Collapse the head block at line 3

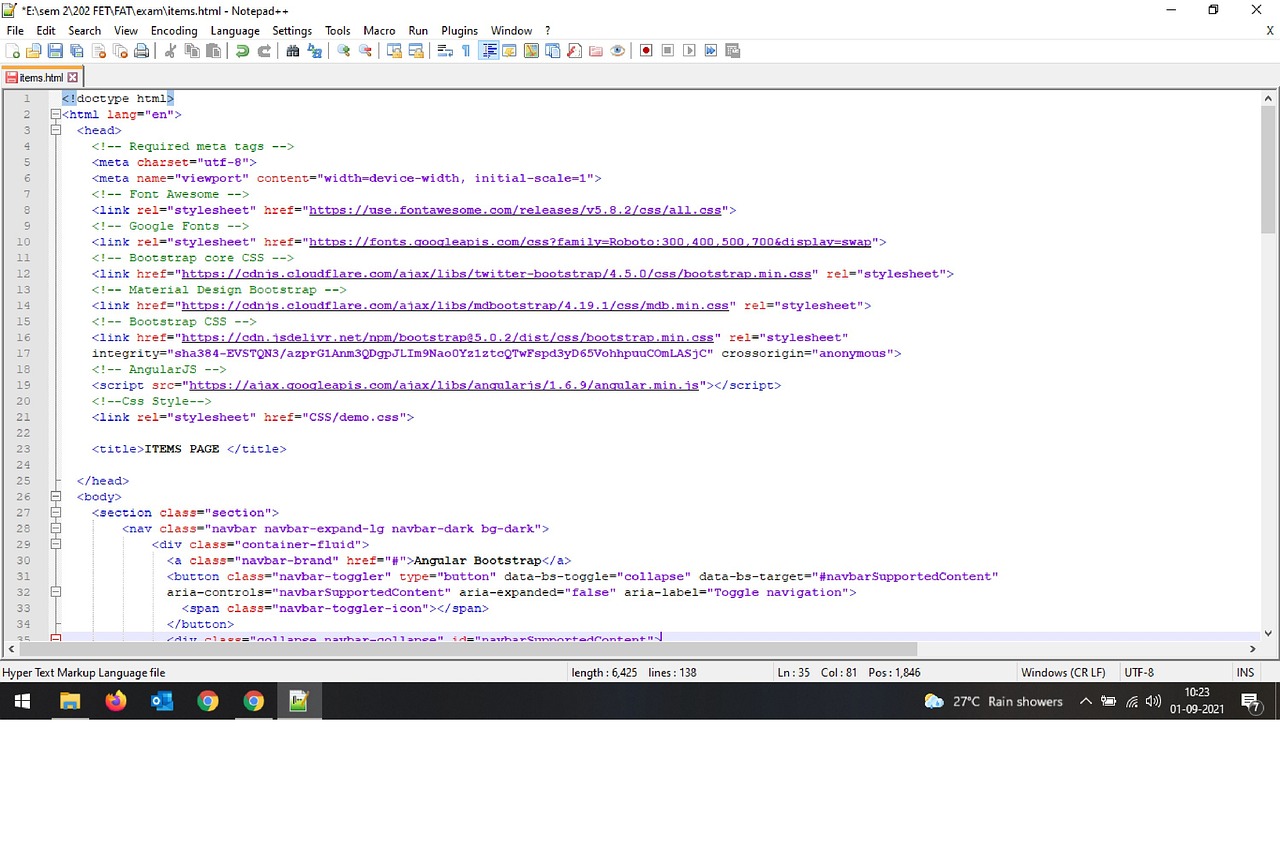56,130
